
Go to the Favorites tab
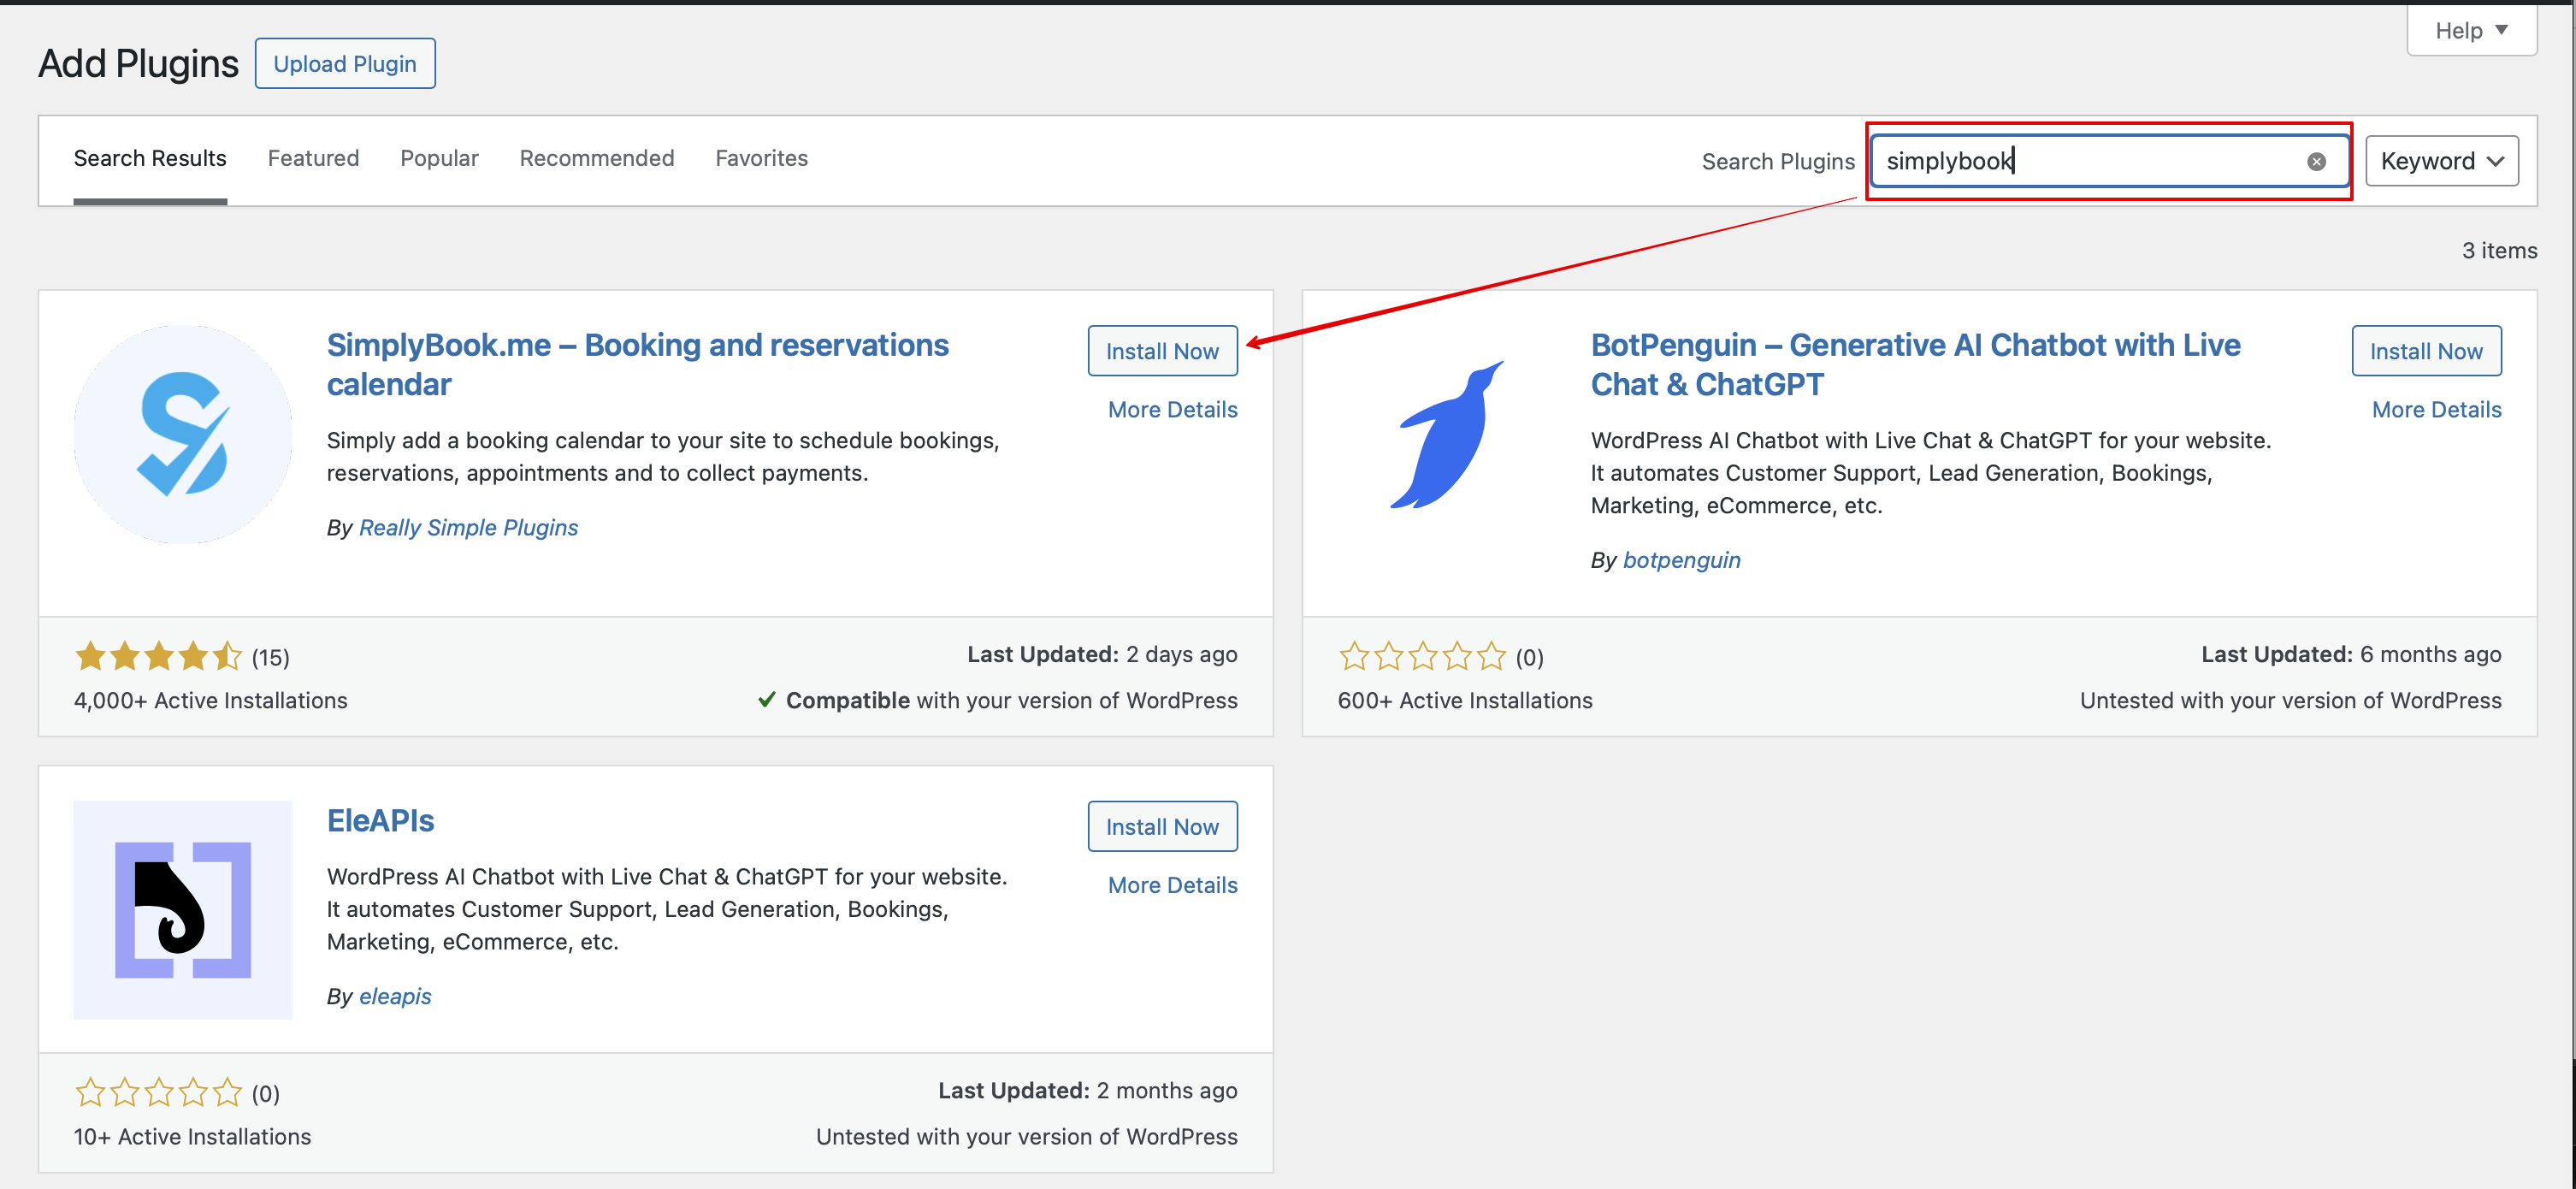click(x=761, y=158)
